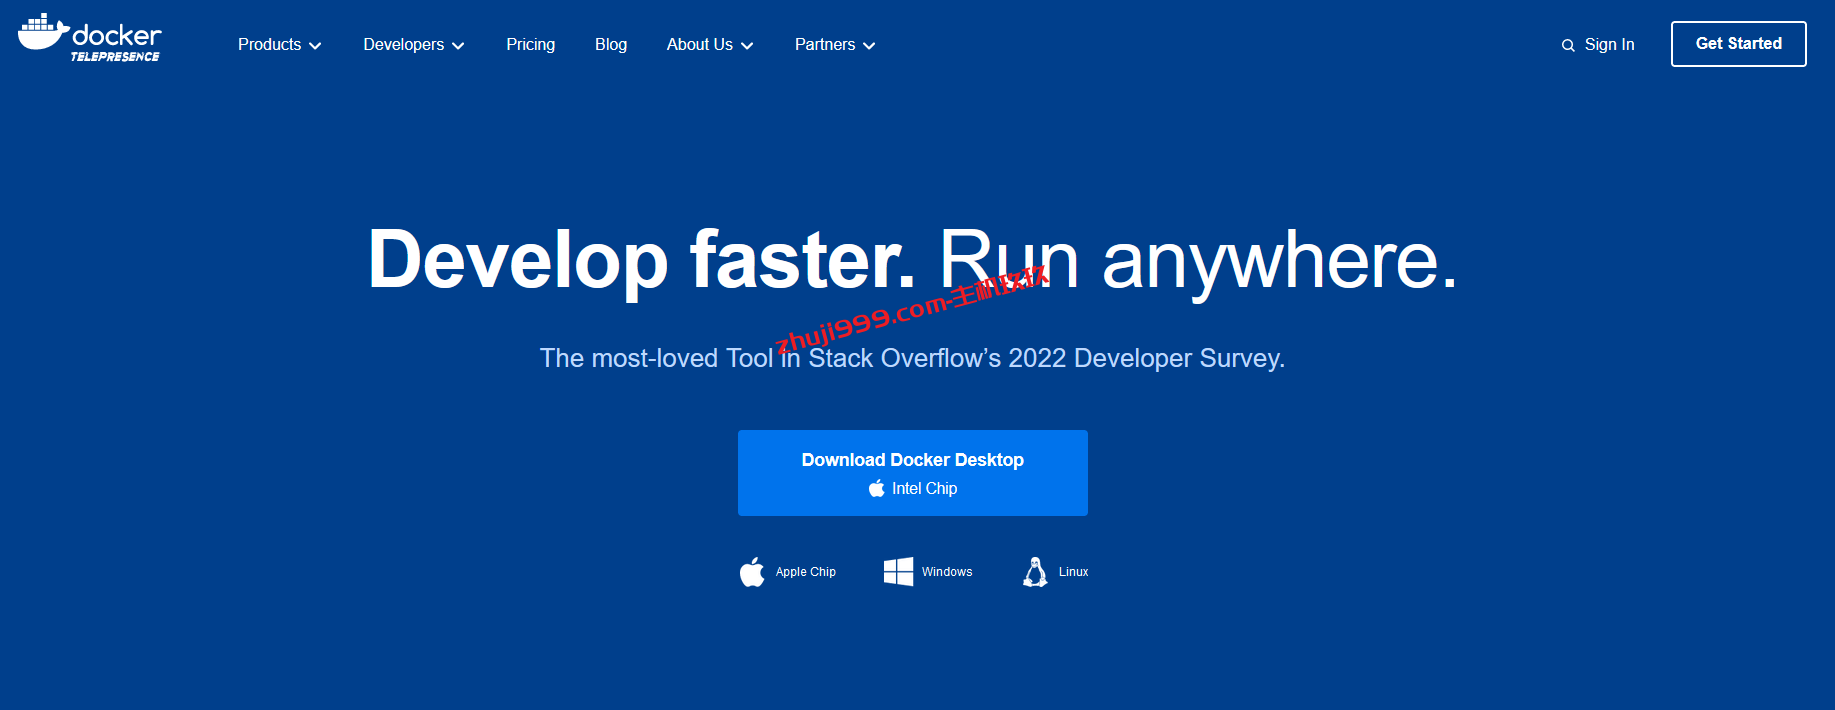Open the Partners menu

point(835,45)
